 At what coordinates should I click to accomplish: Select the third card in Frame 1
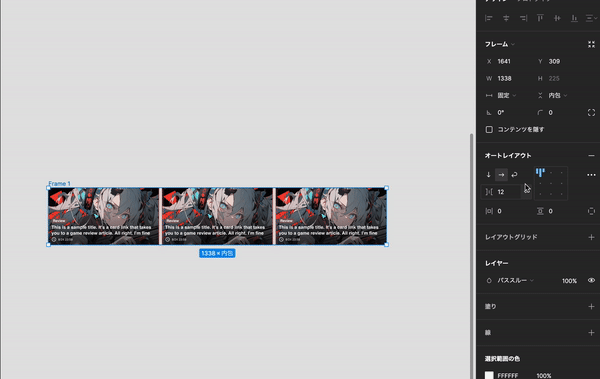331,216
